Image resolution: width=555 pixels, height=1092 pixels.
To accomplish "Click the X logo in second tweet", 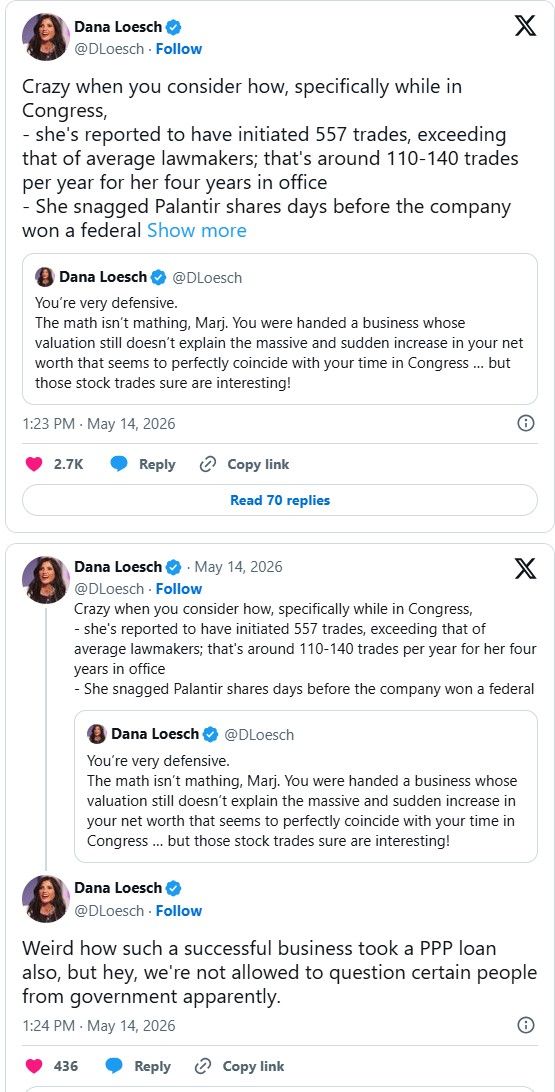I will coord(525,568).
